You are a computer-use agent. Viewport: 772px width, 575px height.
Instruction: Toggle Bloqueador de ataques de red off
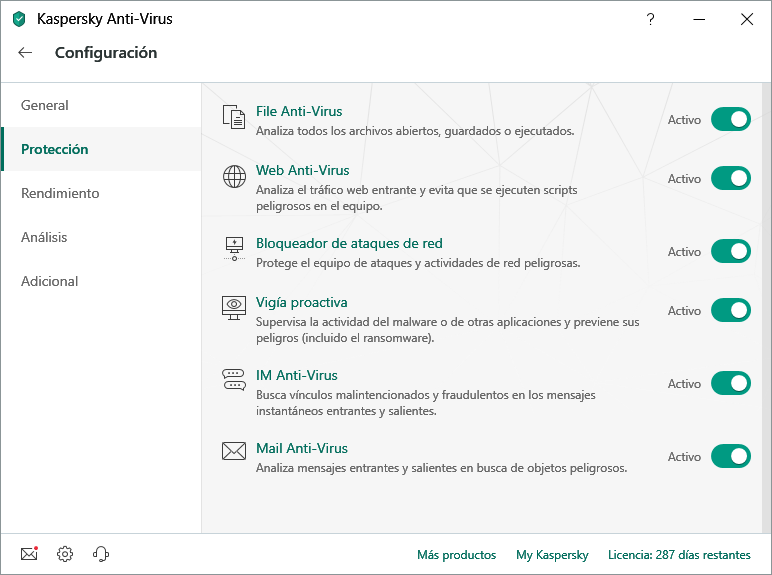click(x=730, y=252)
